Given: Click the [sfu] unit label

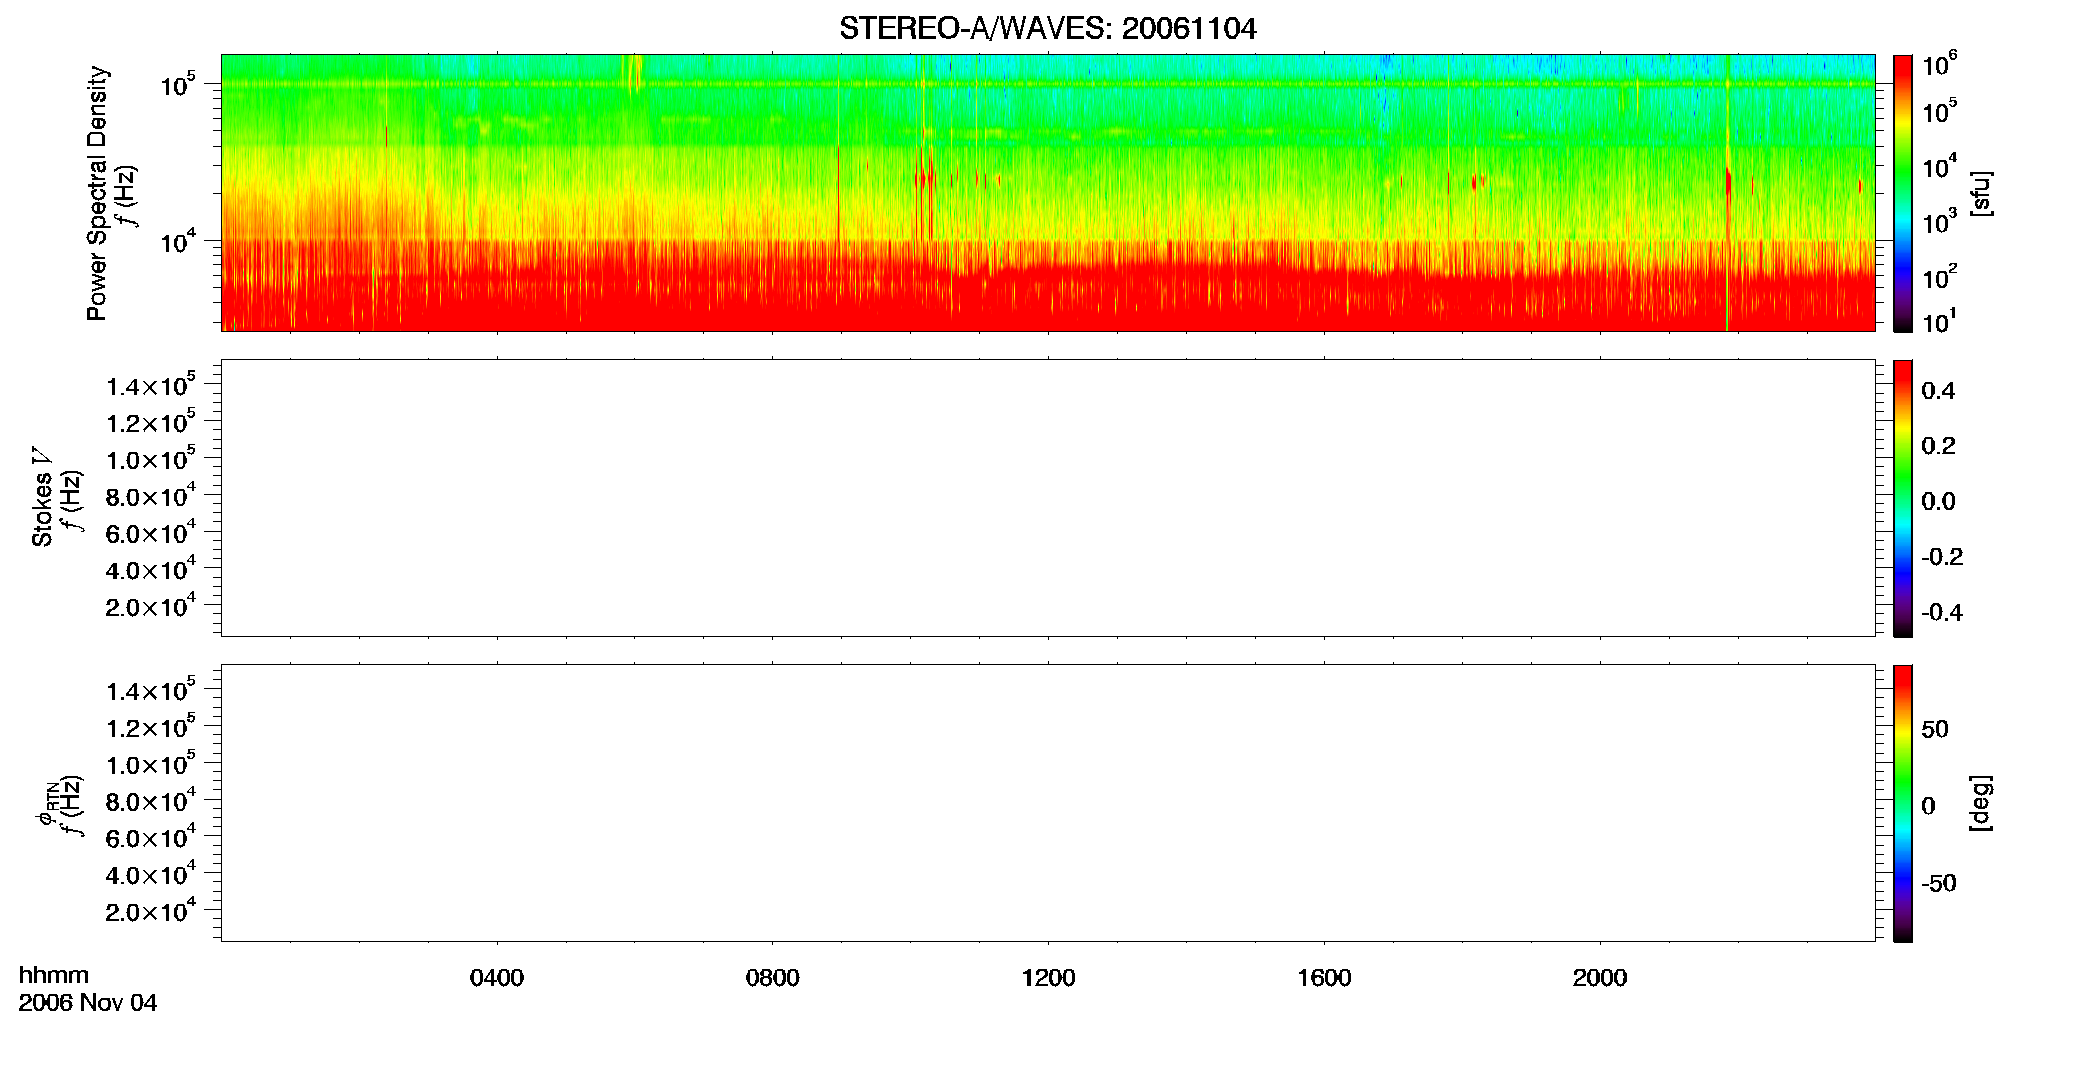Looking at the screenshot, I should [1981, 194].
